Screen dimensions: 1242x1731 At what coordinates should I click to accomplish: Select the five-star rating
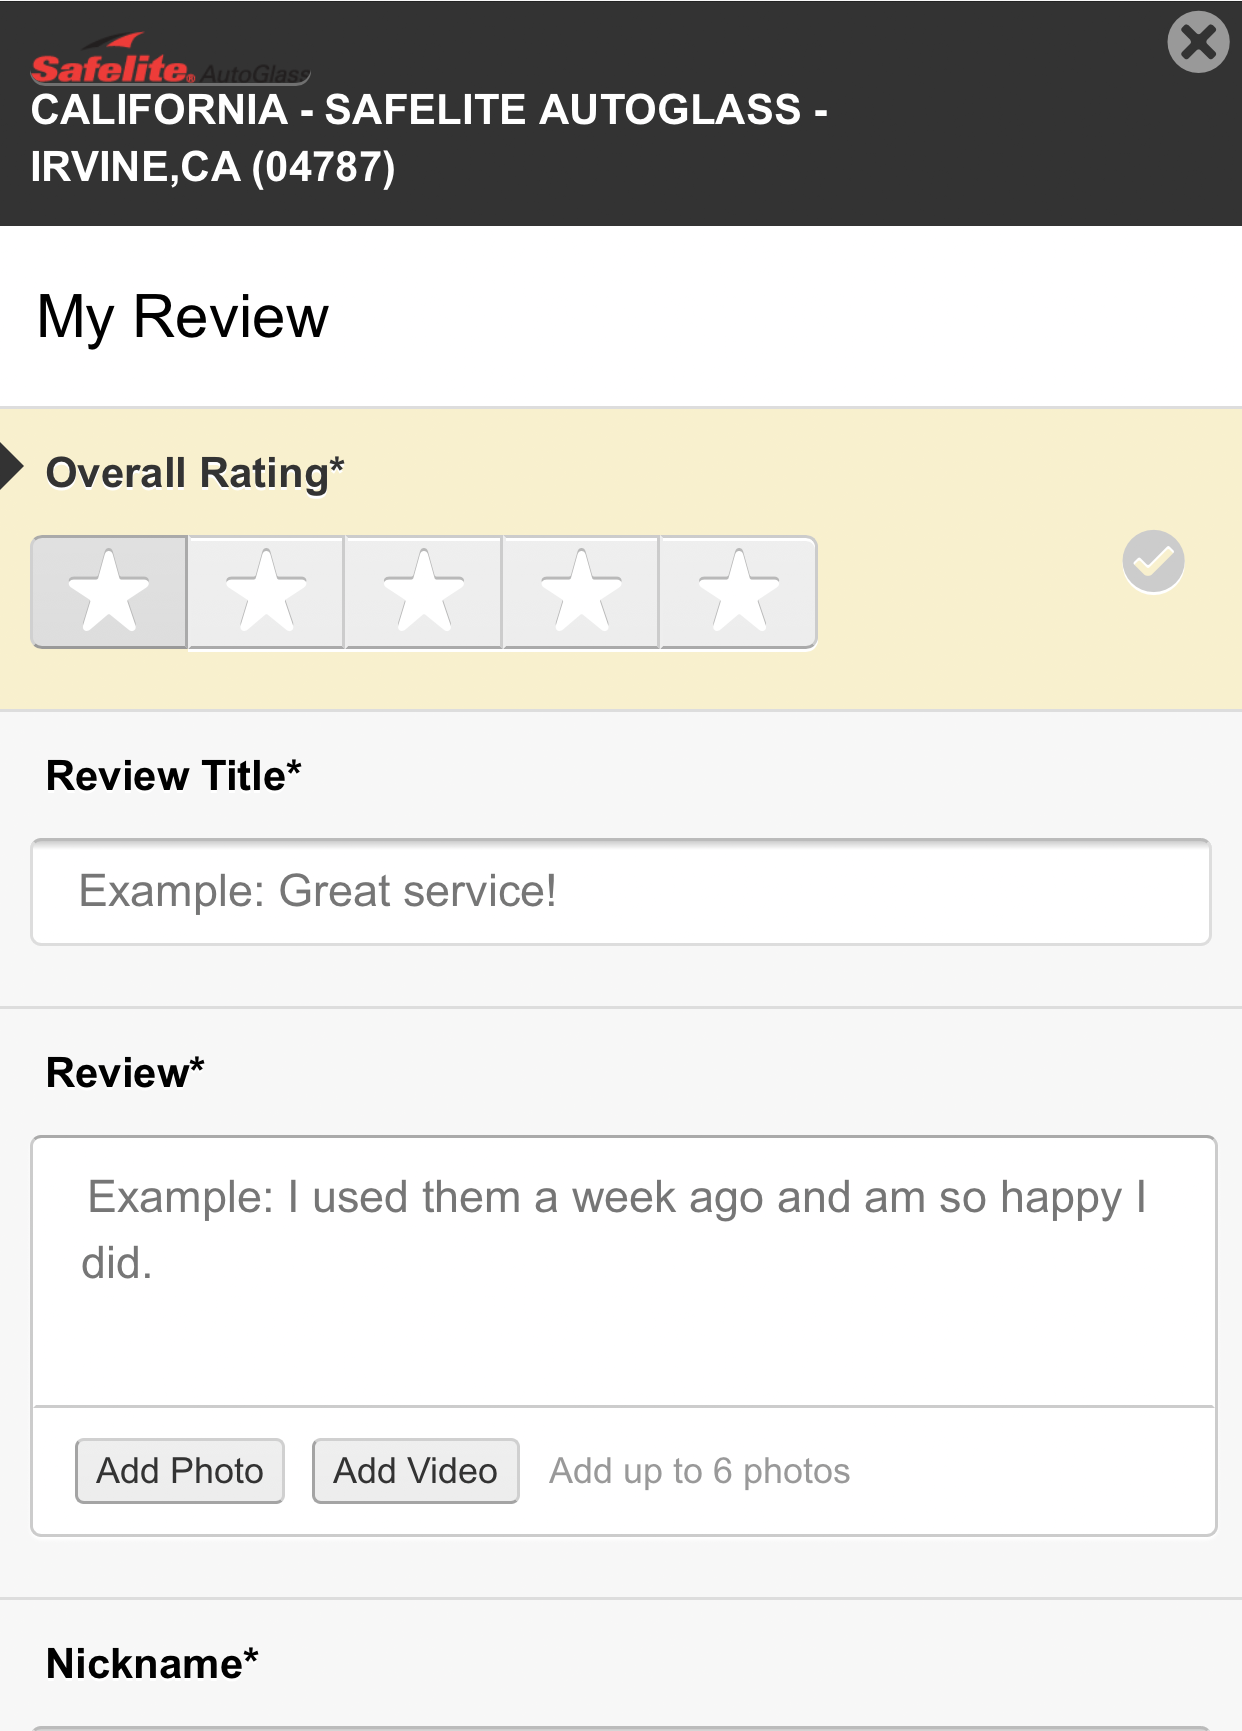pos(739,592)
